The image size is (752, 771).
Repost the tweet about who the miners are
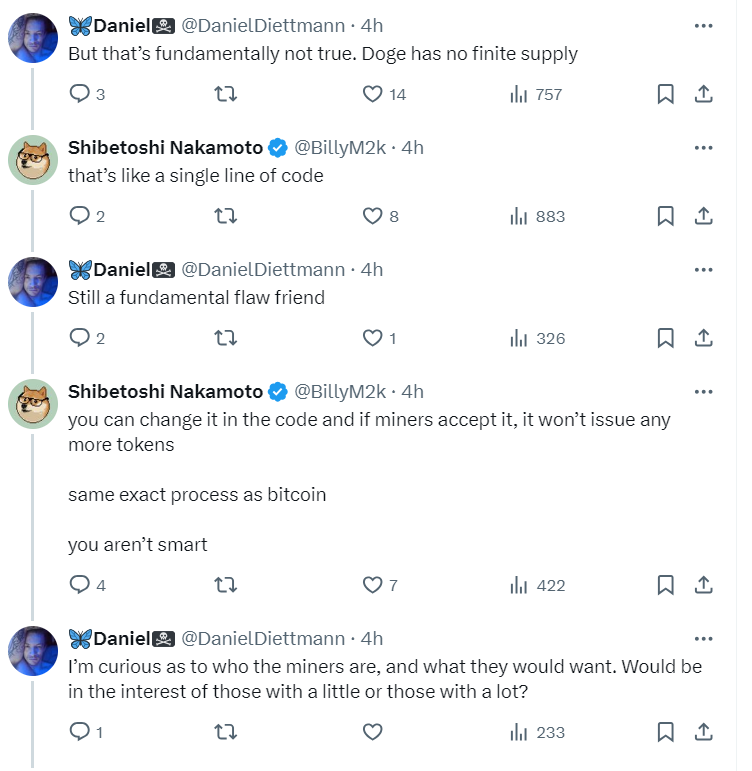click(x=226, y=732)
